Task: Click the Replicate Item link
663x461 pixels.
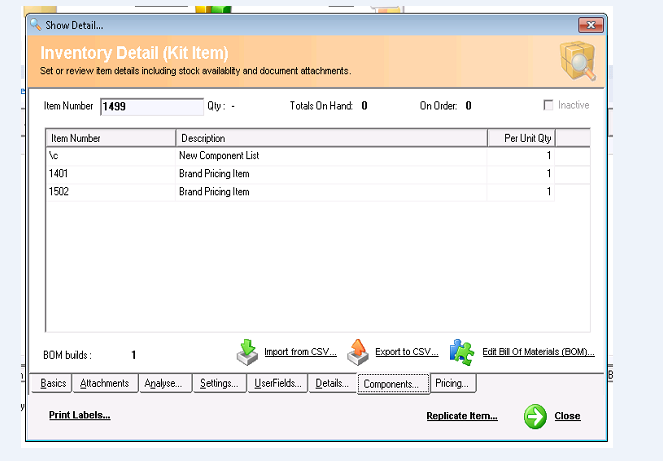Action: point(462,416)
